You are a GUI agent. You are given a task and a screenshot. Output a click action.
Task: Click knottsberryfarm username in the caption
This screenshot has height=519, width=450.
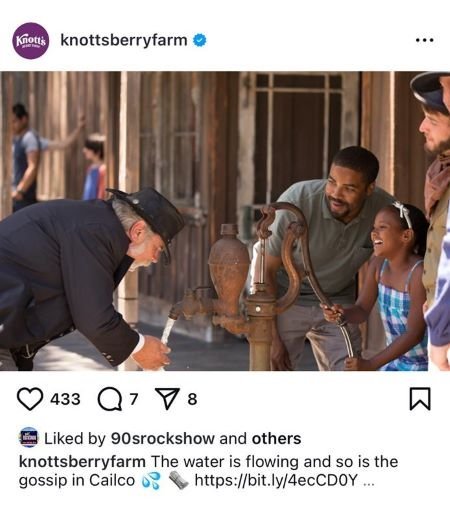pos(82,462)
